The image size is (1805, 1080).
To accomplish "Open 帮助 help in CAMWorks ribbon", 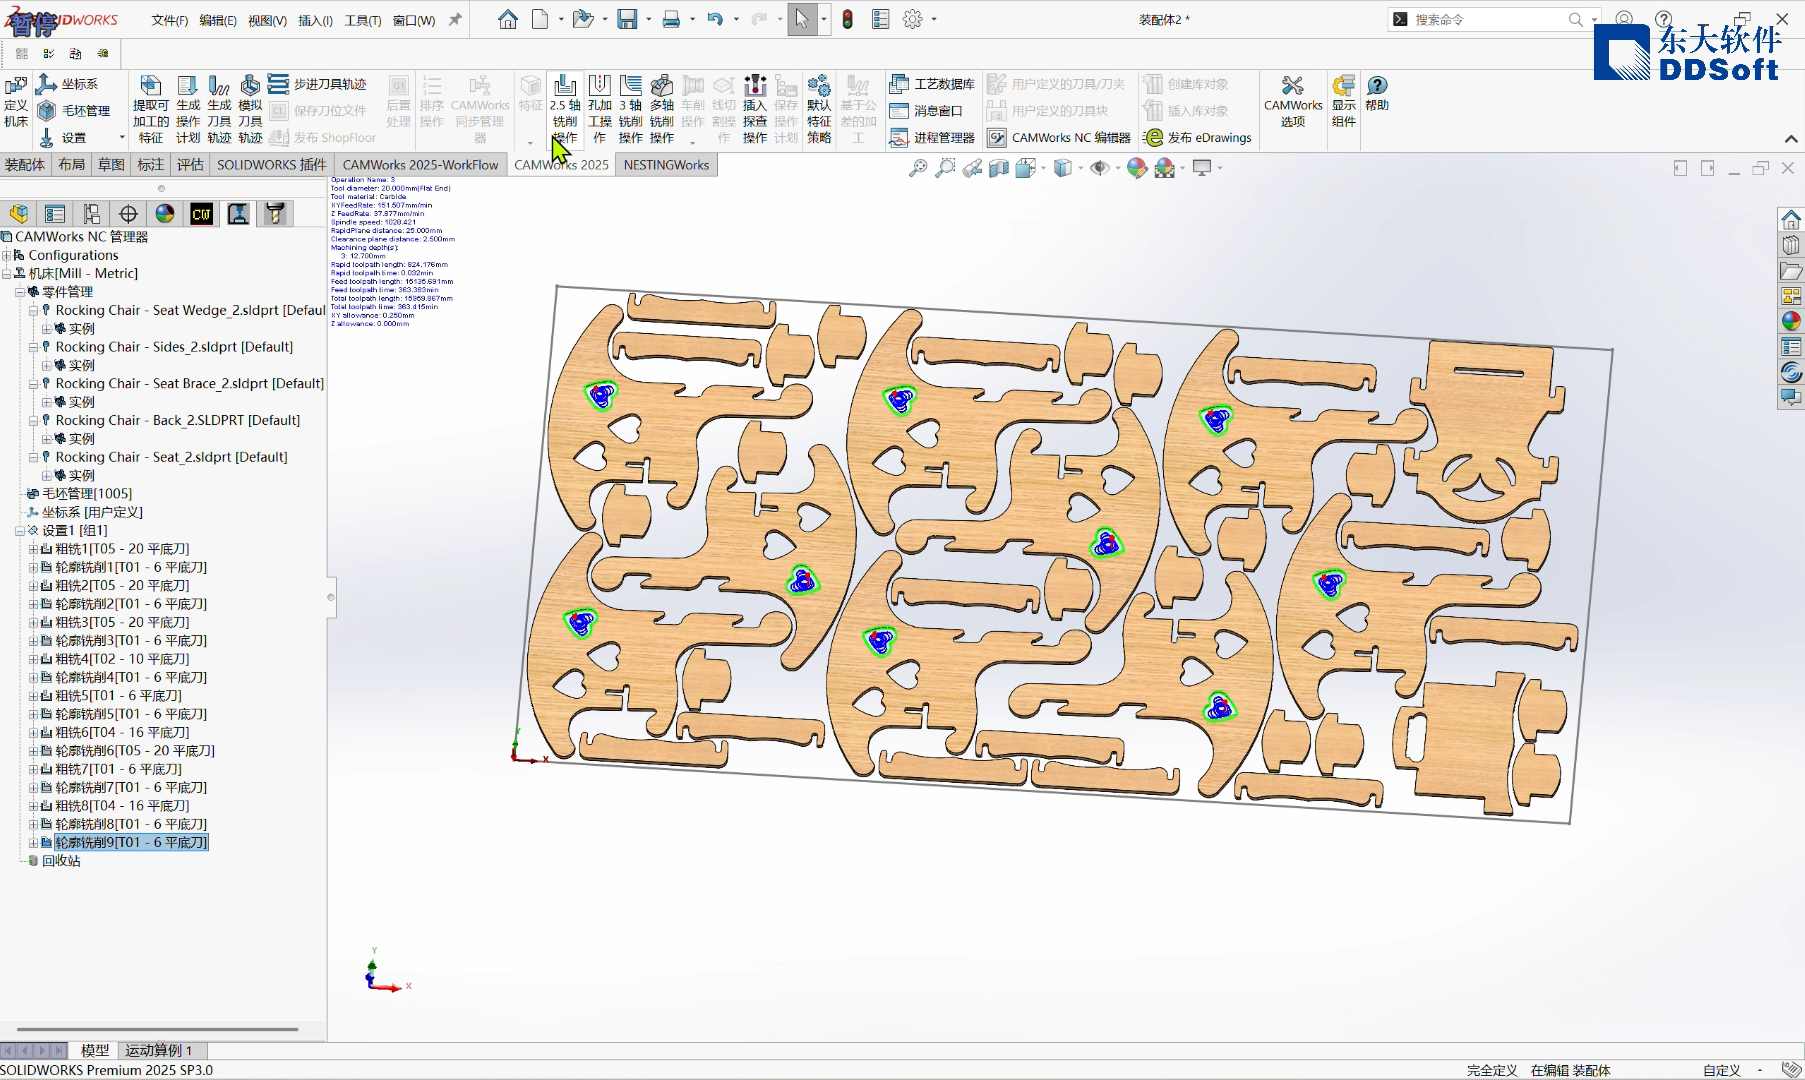I will (x=1377, y=93).
